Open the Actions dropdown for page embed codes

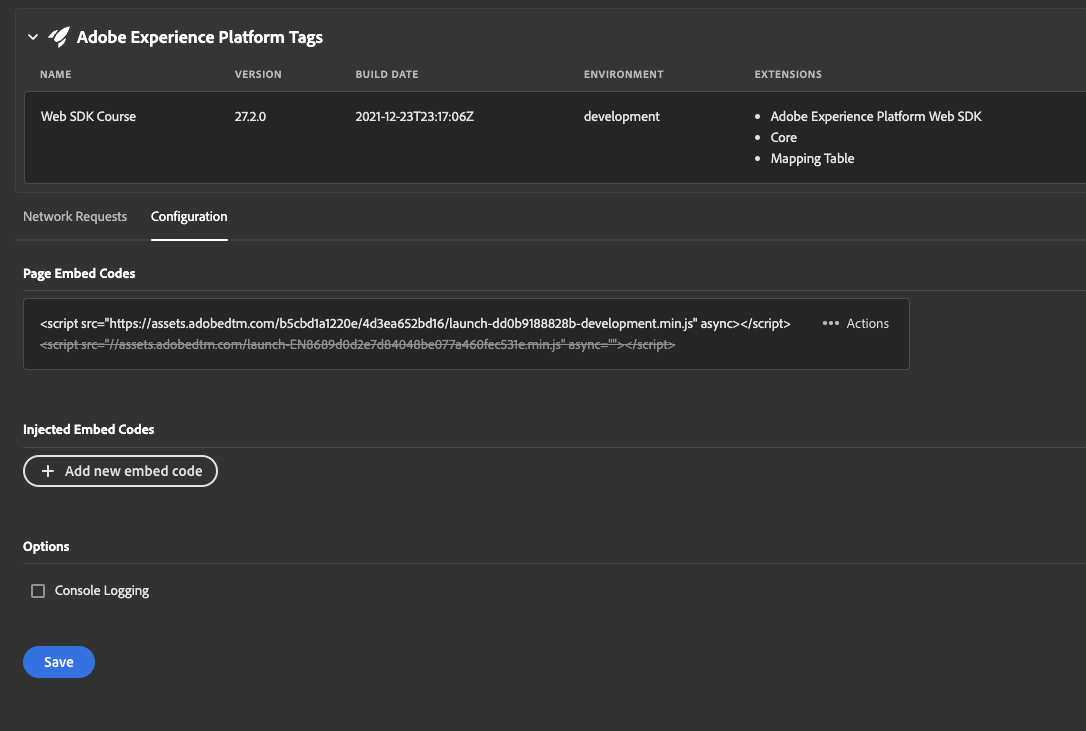click(855, 323)
